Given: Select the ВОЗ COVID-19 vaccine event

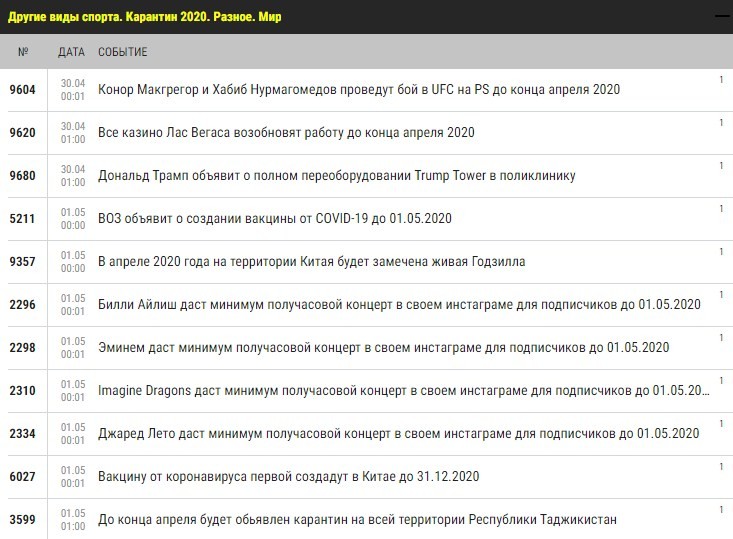Looking at the screenshot, I should (275, 219).
